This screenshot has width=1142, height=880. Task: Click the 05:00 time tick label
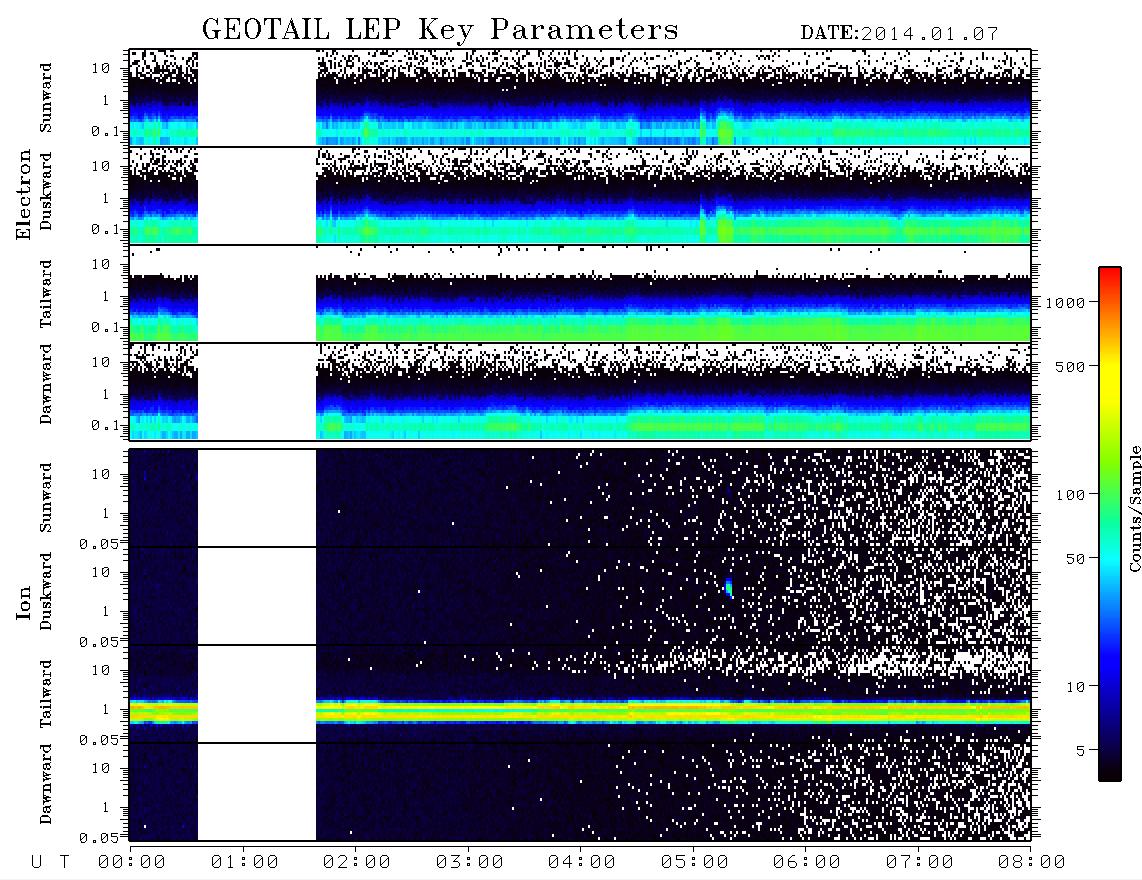pos(695,863)
